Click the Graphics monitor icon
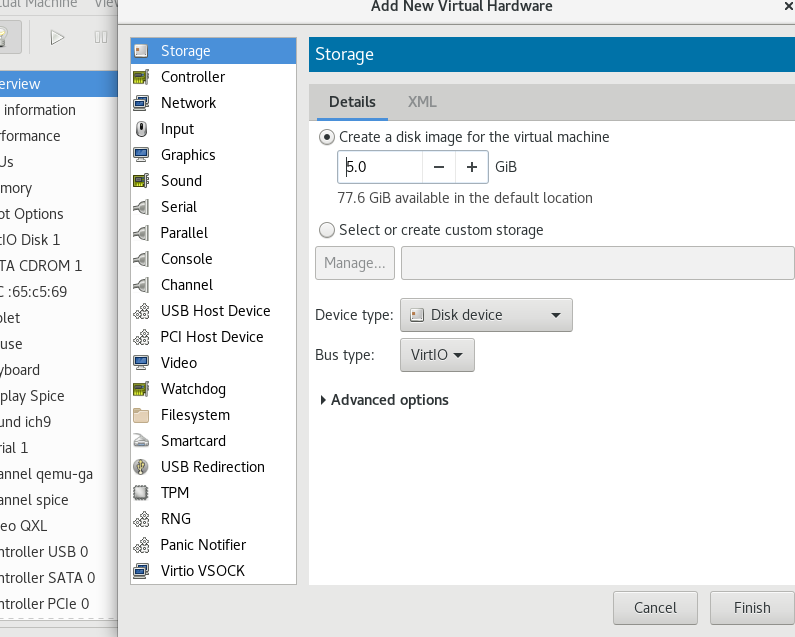 coord(141,155)
